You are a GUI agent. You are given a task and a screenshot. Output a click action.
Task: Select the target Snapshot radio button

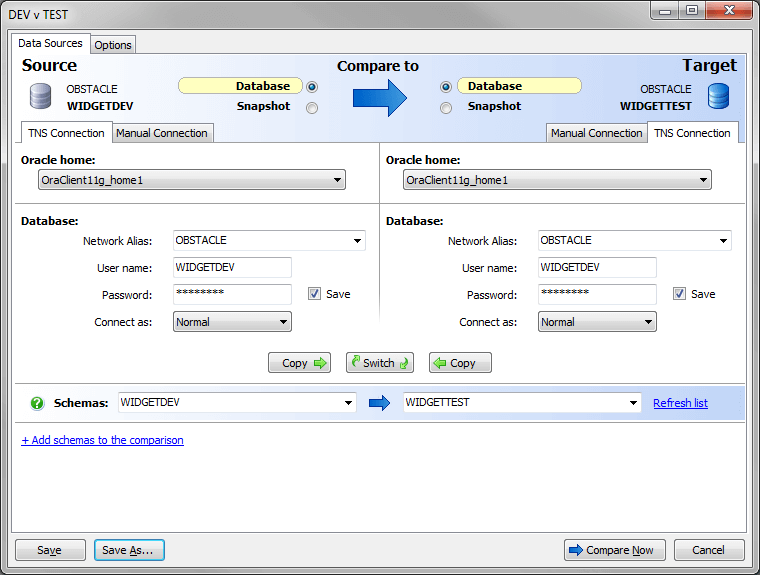446,107
